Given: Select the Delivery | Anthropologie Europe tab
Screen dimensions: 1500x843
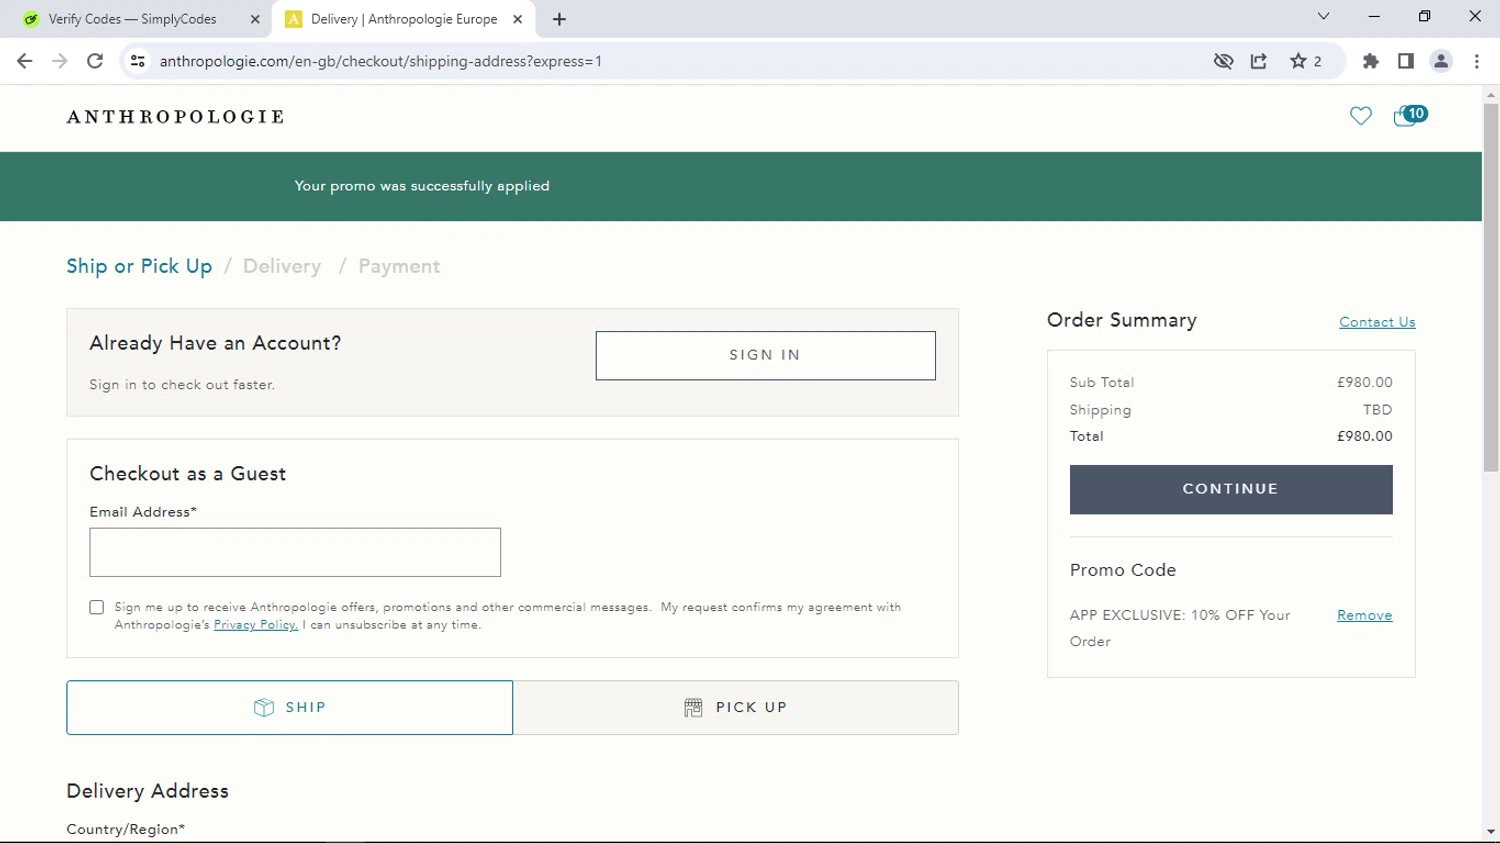Looking at the screenshot, I should point(403,19).
